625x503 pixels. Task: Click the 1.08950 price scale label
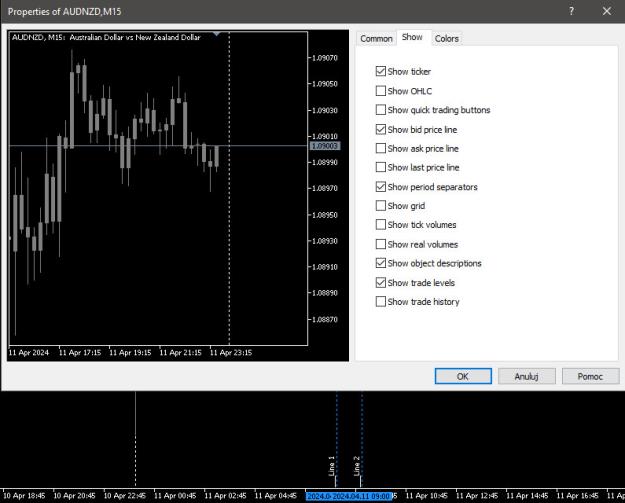coord(324,215)
